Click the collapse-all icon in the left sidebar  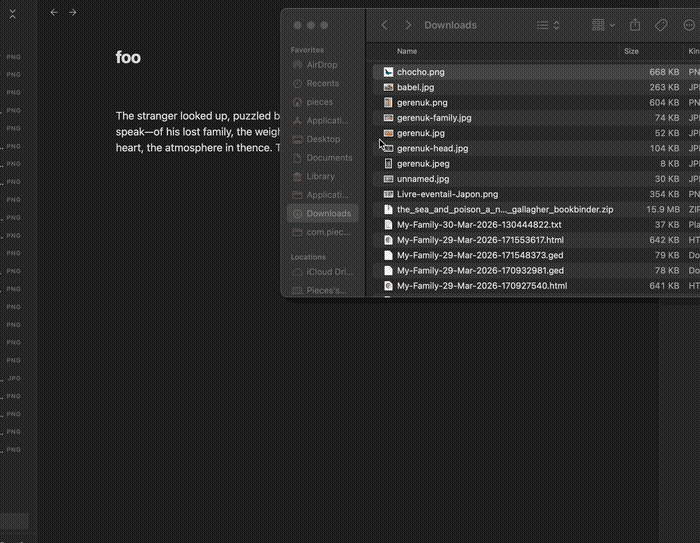(x=13, y=13)
